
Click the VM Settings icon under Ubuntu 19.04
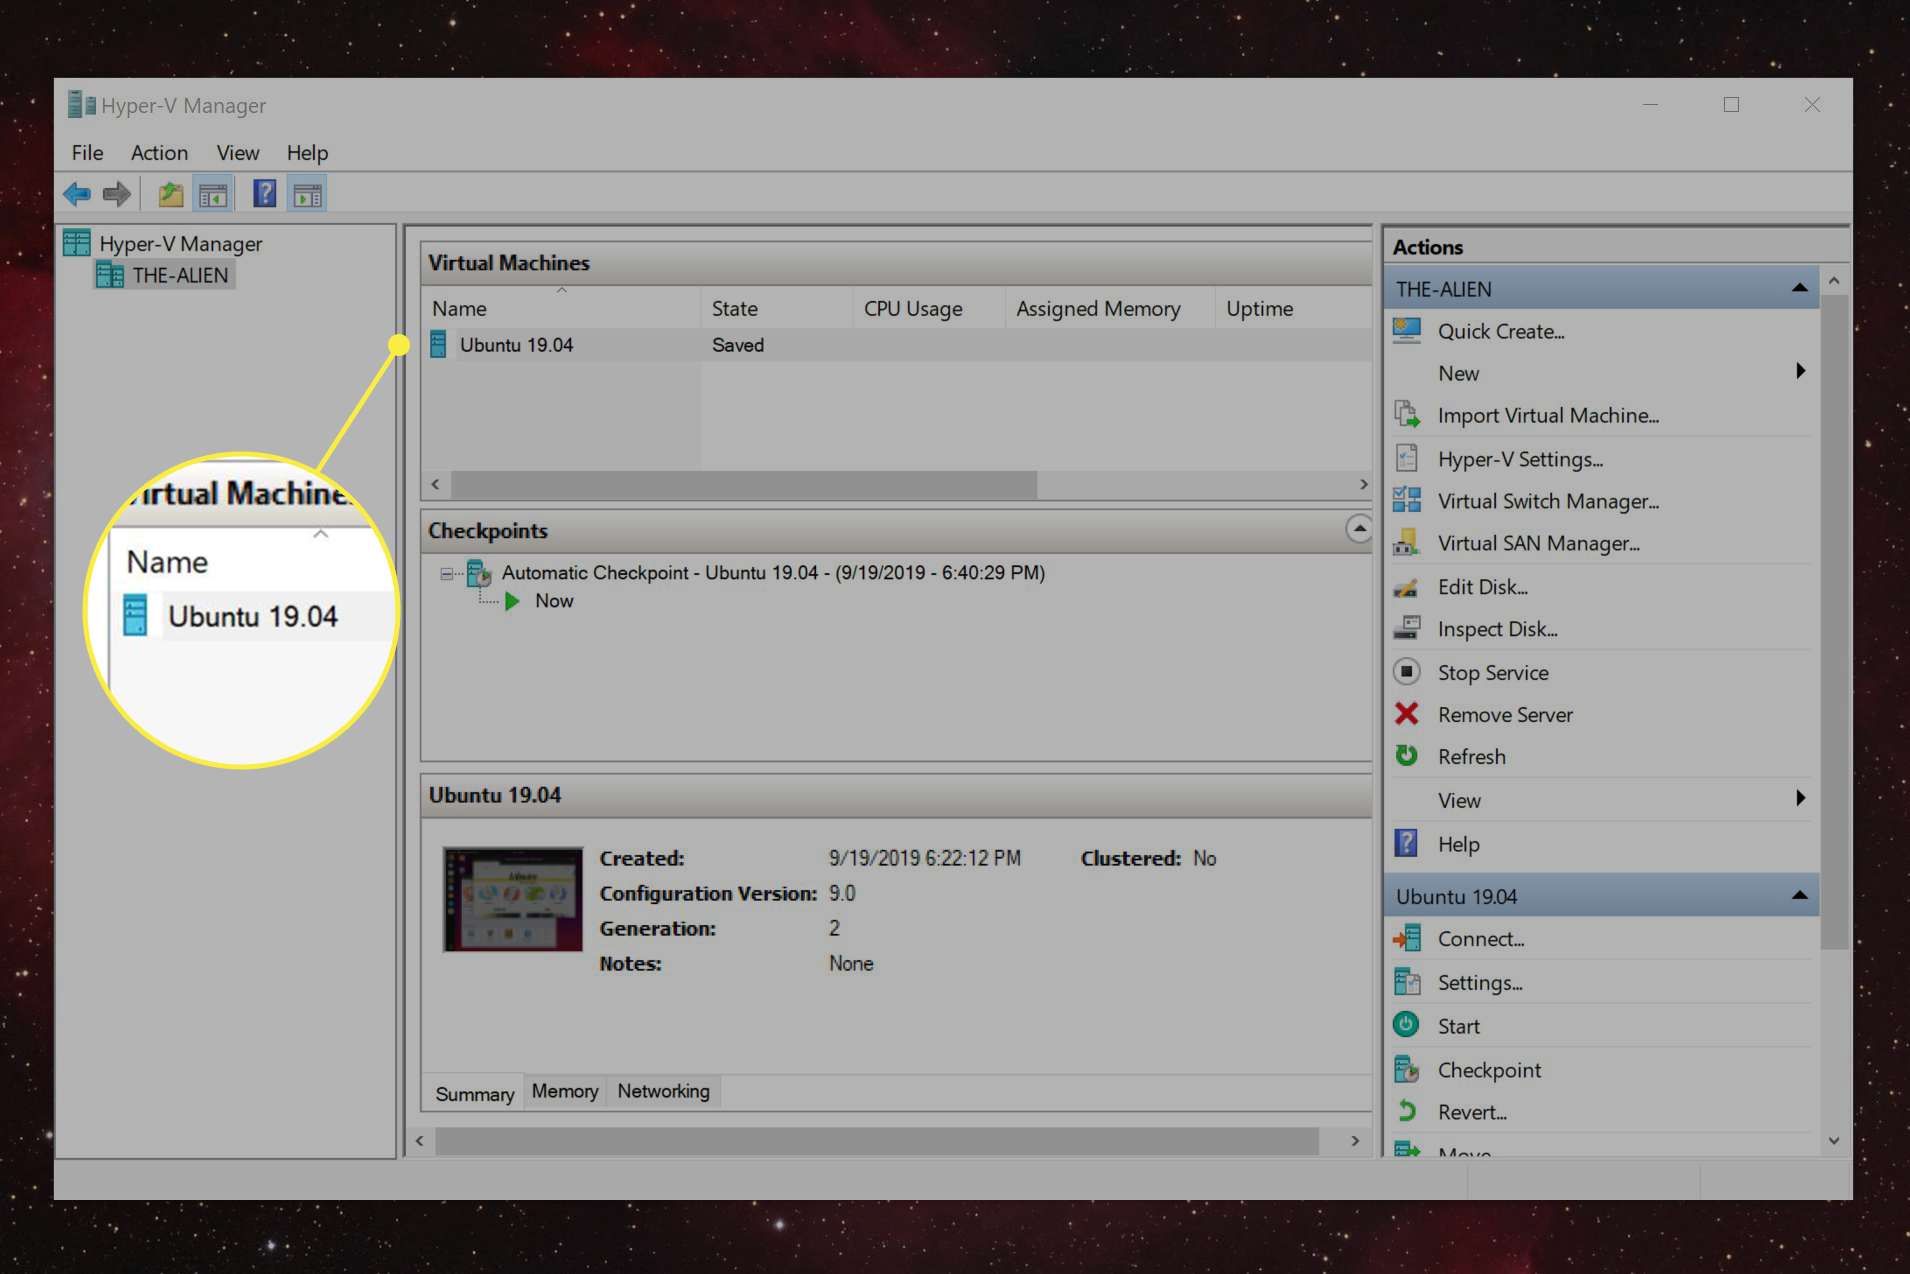(x=1407, y=983)
